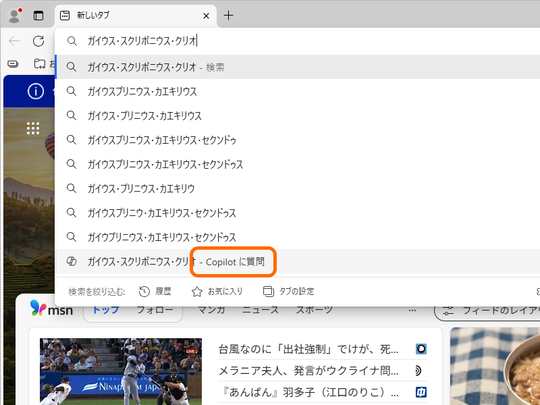Click the refresh page icon
The image size is (540, 405).
(38, 41)
